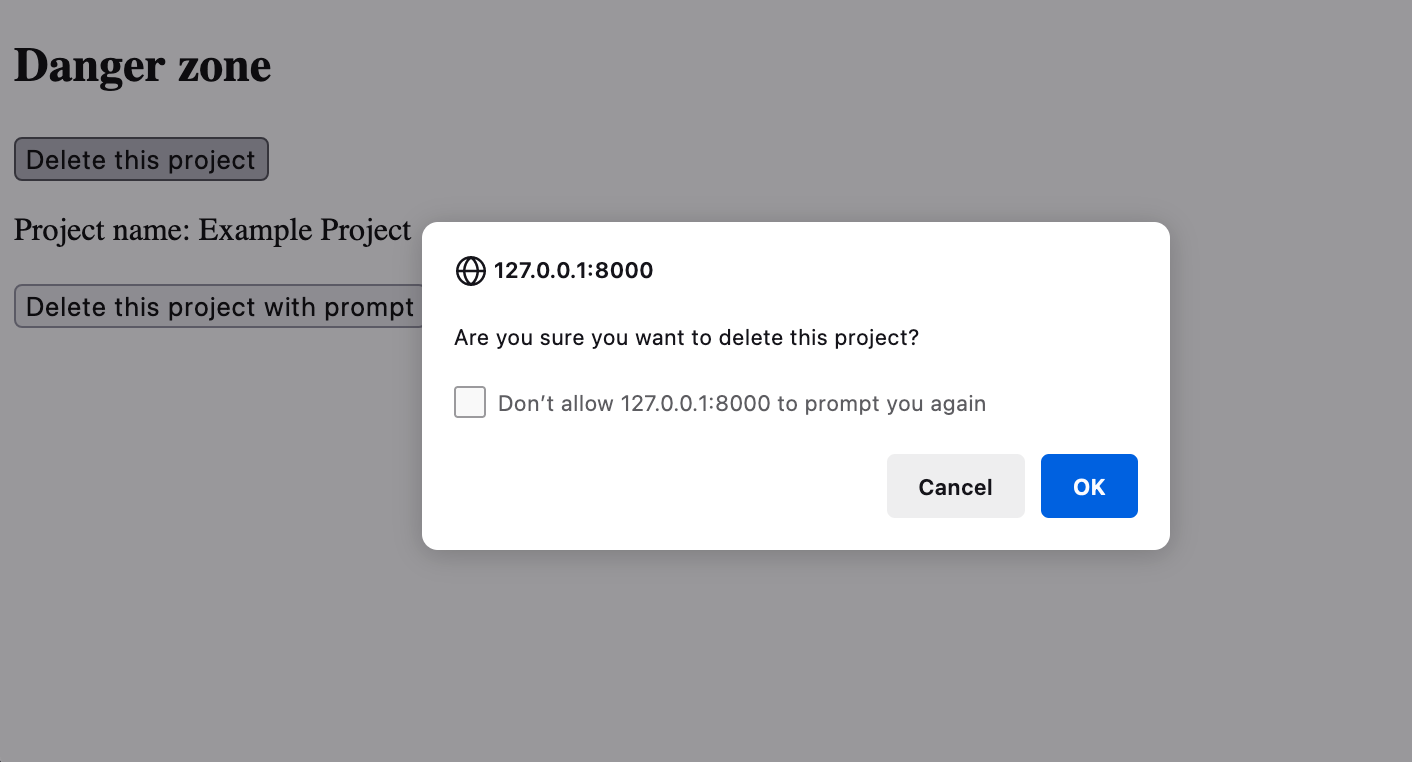Click the Danger zone heading
Viewport: 1412px width, 762px height.
[142, 67]
